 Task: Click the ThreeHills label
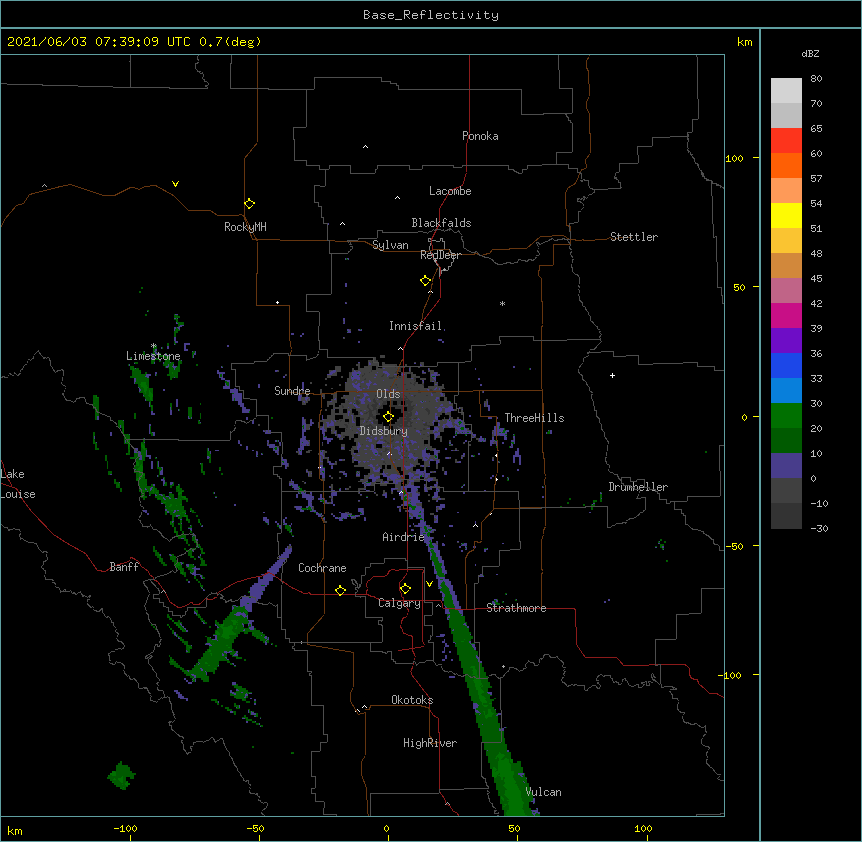(x=534, y=418)
